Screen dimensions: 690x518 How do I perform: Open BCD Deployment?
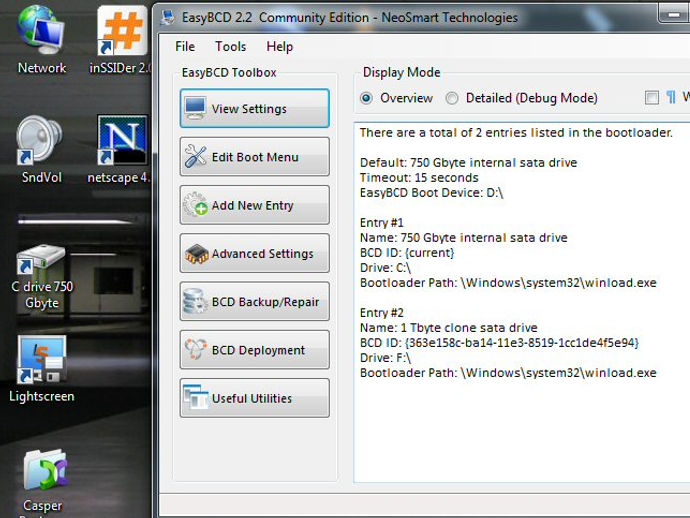[x=254, y=349]
